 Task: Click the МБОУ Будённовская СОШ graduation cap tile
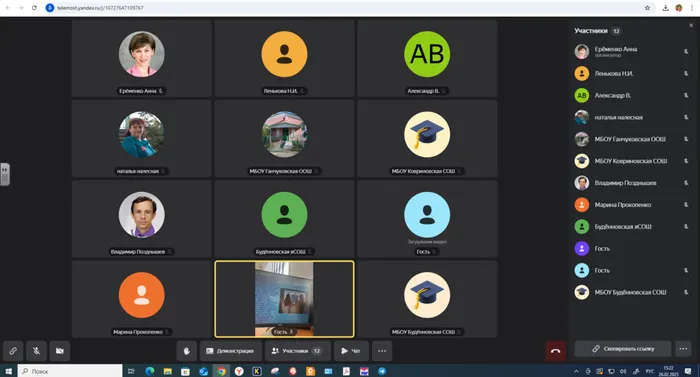tap(427, 299)
